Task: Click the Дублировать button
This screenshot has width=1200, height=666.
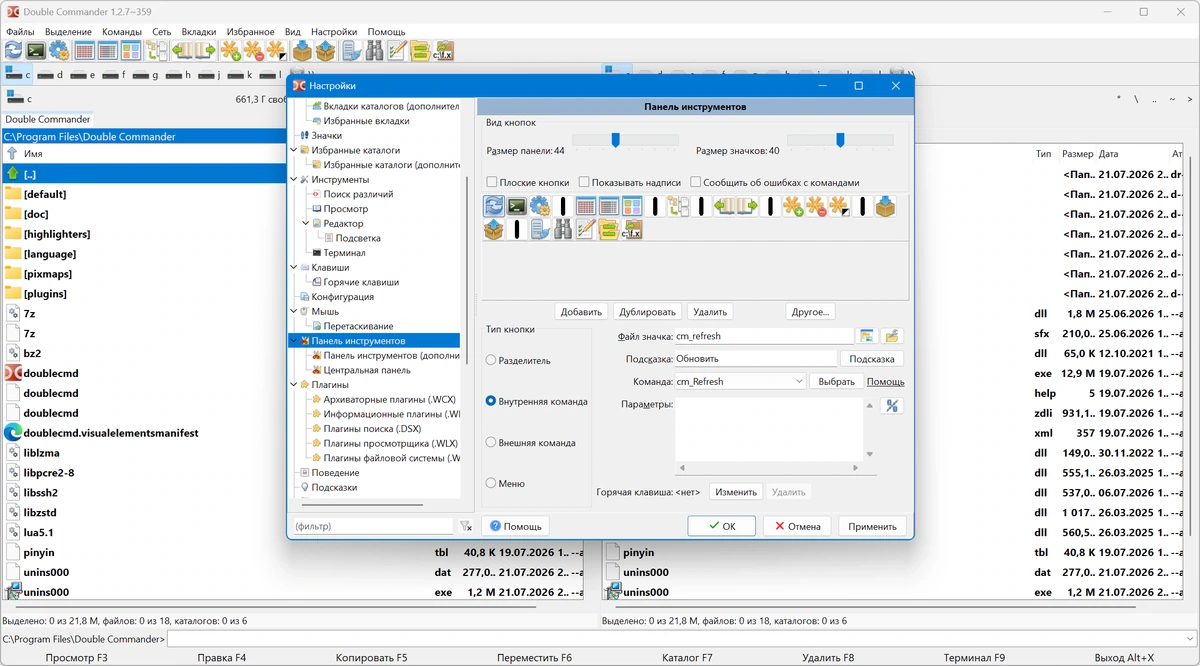Action: point(647,312)
